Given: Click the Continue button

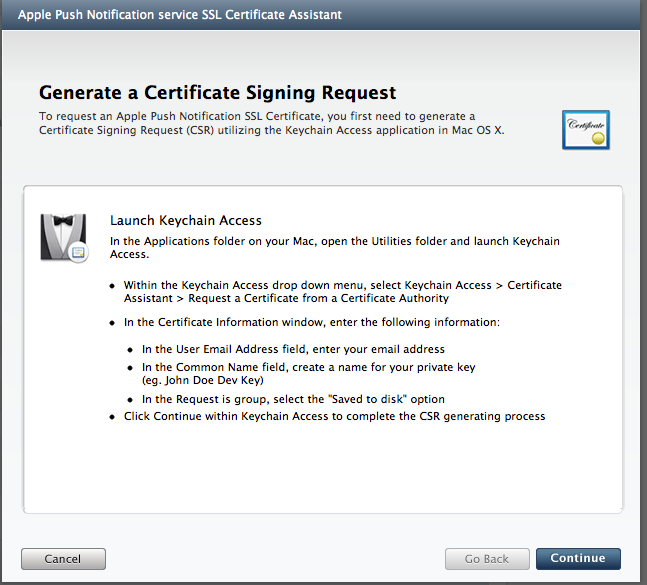Looking at the screenshot, I should click(x=578, y=559).
